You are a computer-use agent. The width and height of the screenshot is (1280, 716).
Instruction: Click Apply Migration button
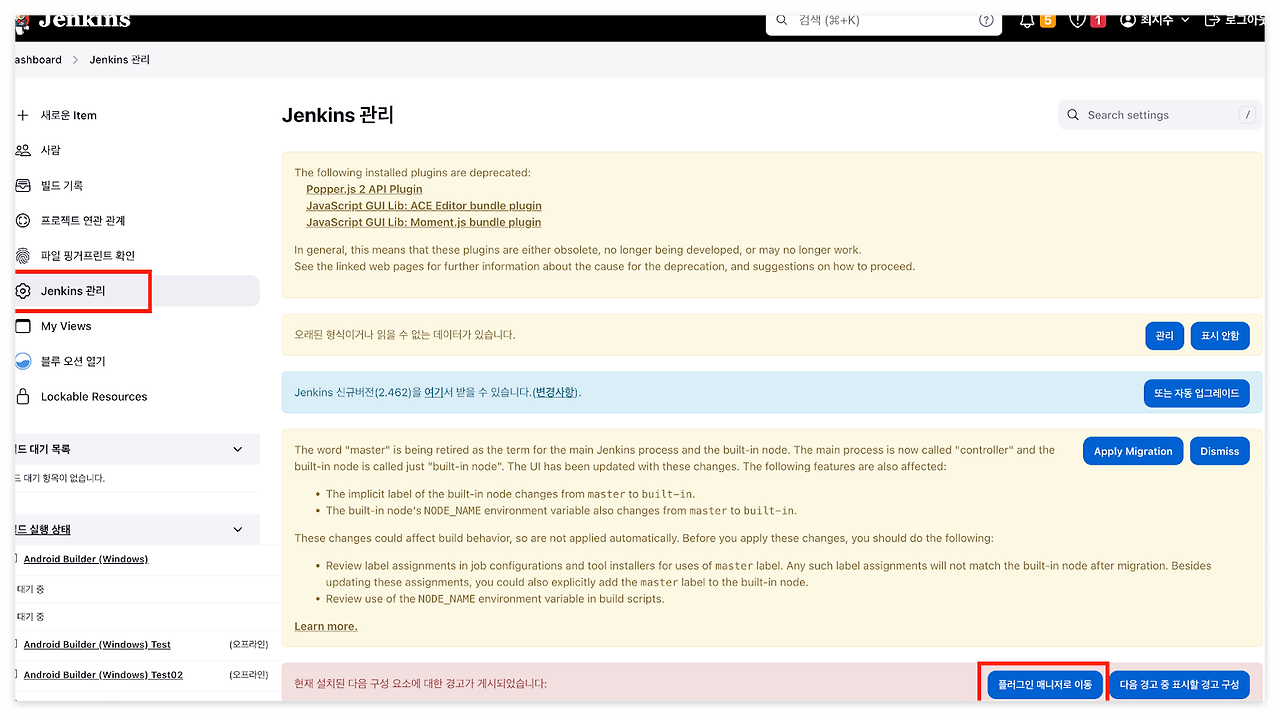[x=1133, y=451]
